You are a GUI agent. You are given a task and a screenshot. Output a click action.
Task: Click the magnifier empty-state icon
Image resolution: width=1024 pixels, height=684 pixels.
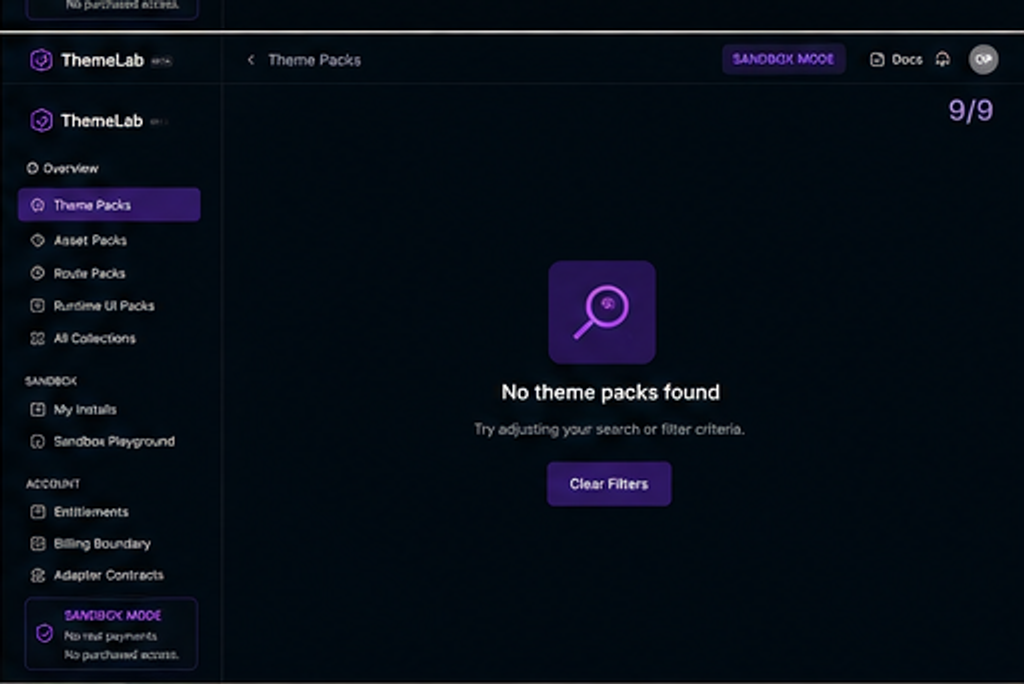click(x=602, y=312)
